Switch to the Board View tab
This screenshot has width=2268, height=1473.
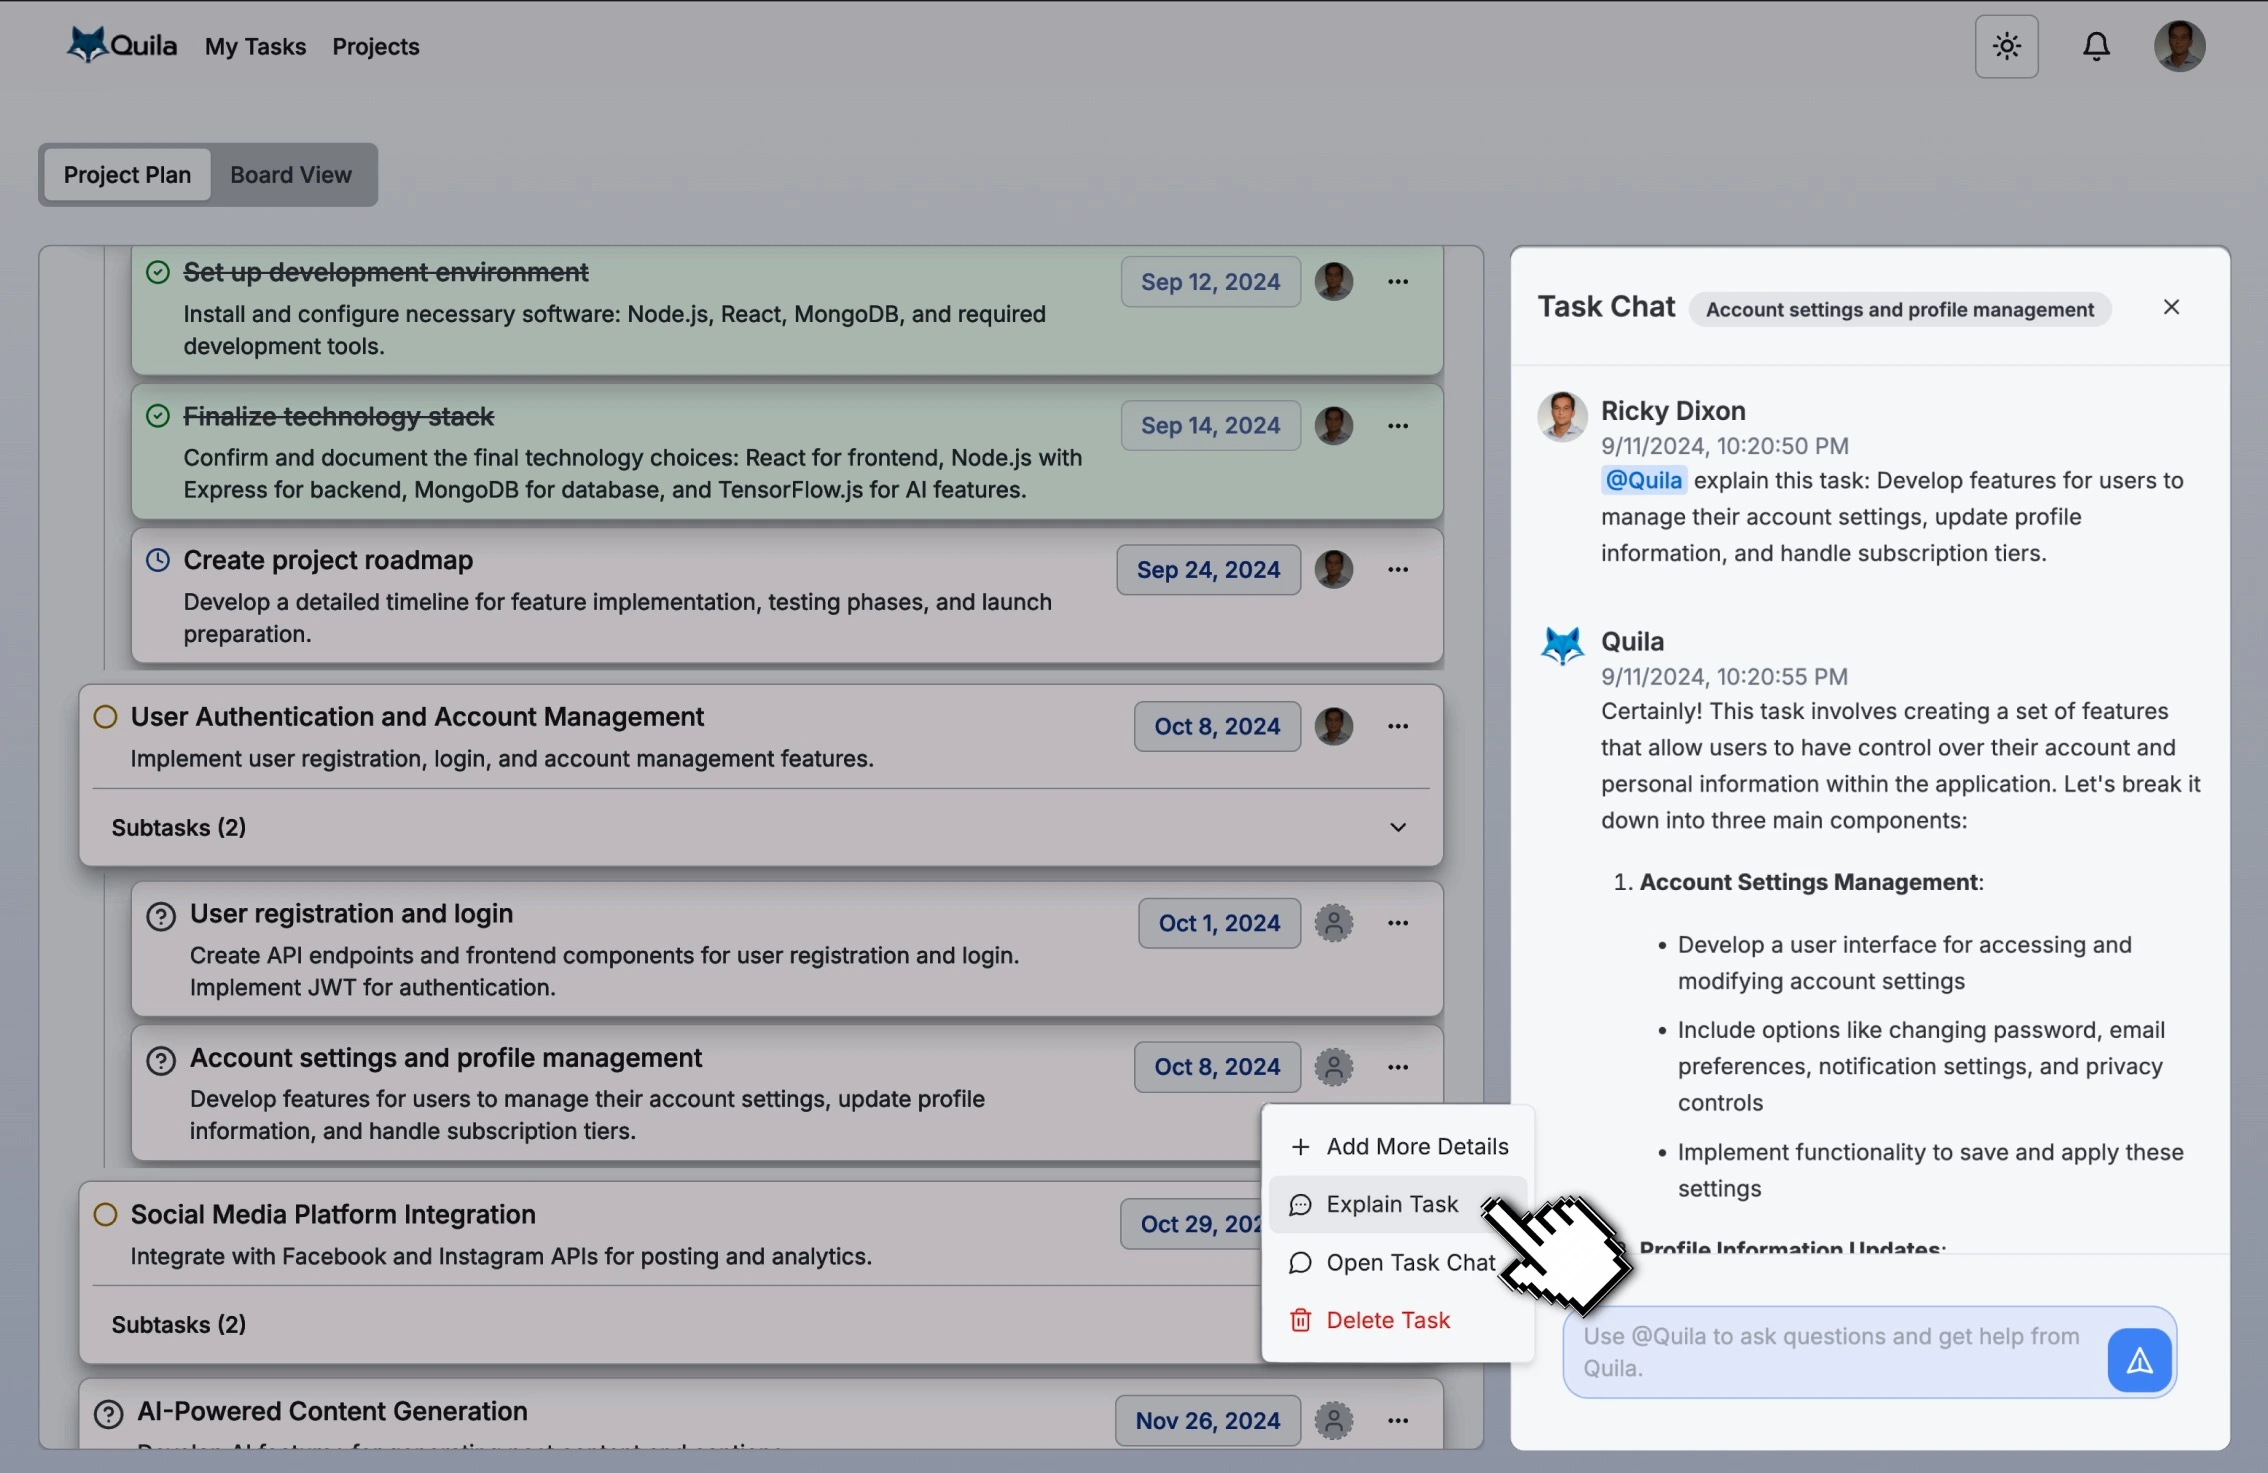[291, 174]
